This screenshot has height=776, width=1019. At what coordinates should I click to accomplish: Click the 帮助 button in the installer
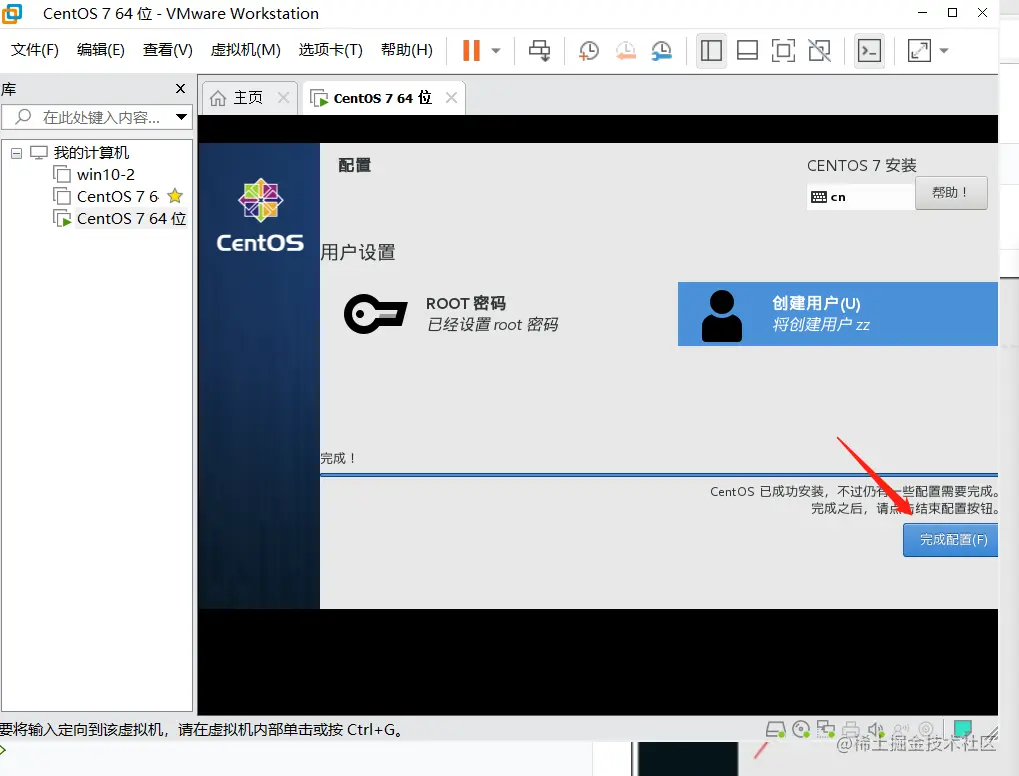click(x=950, y=192)
